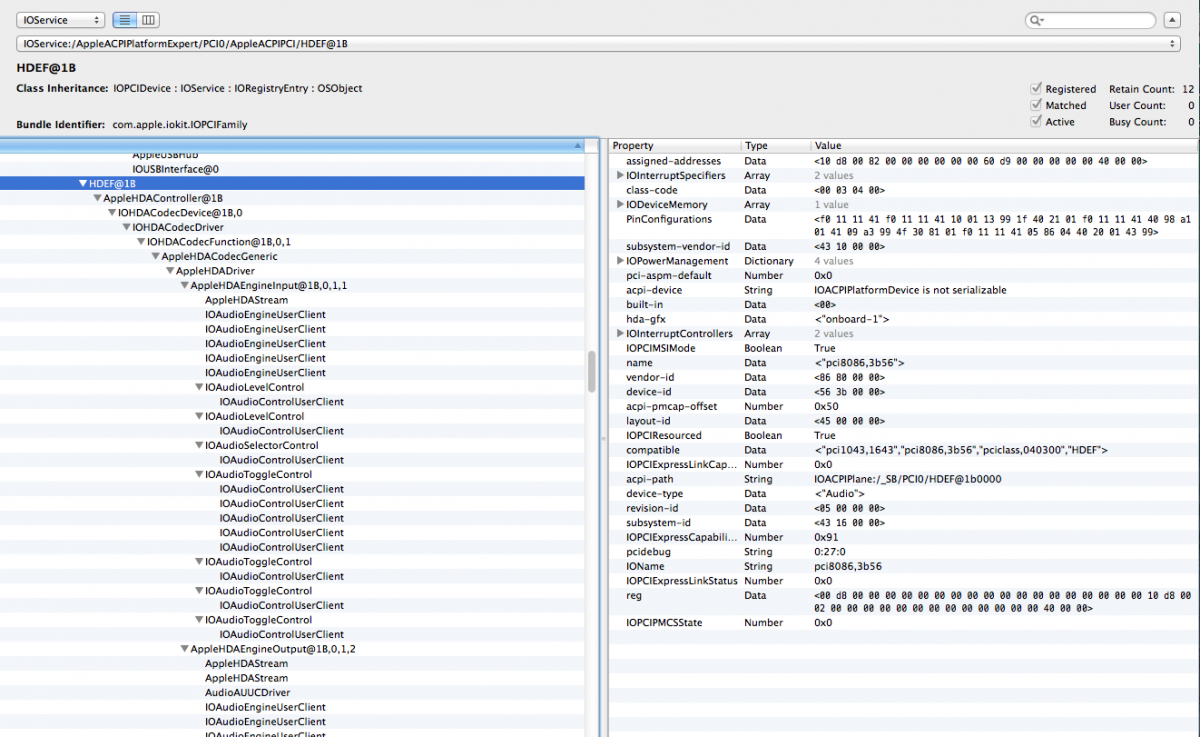Click the tree panel vertical scrollbar

coord(592,370)
